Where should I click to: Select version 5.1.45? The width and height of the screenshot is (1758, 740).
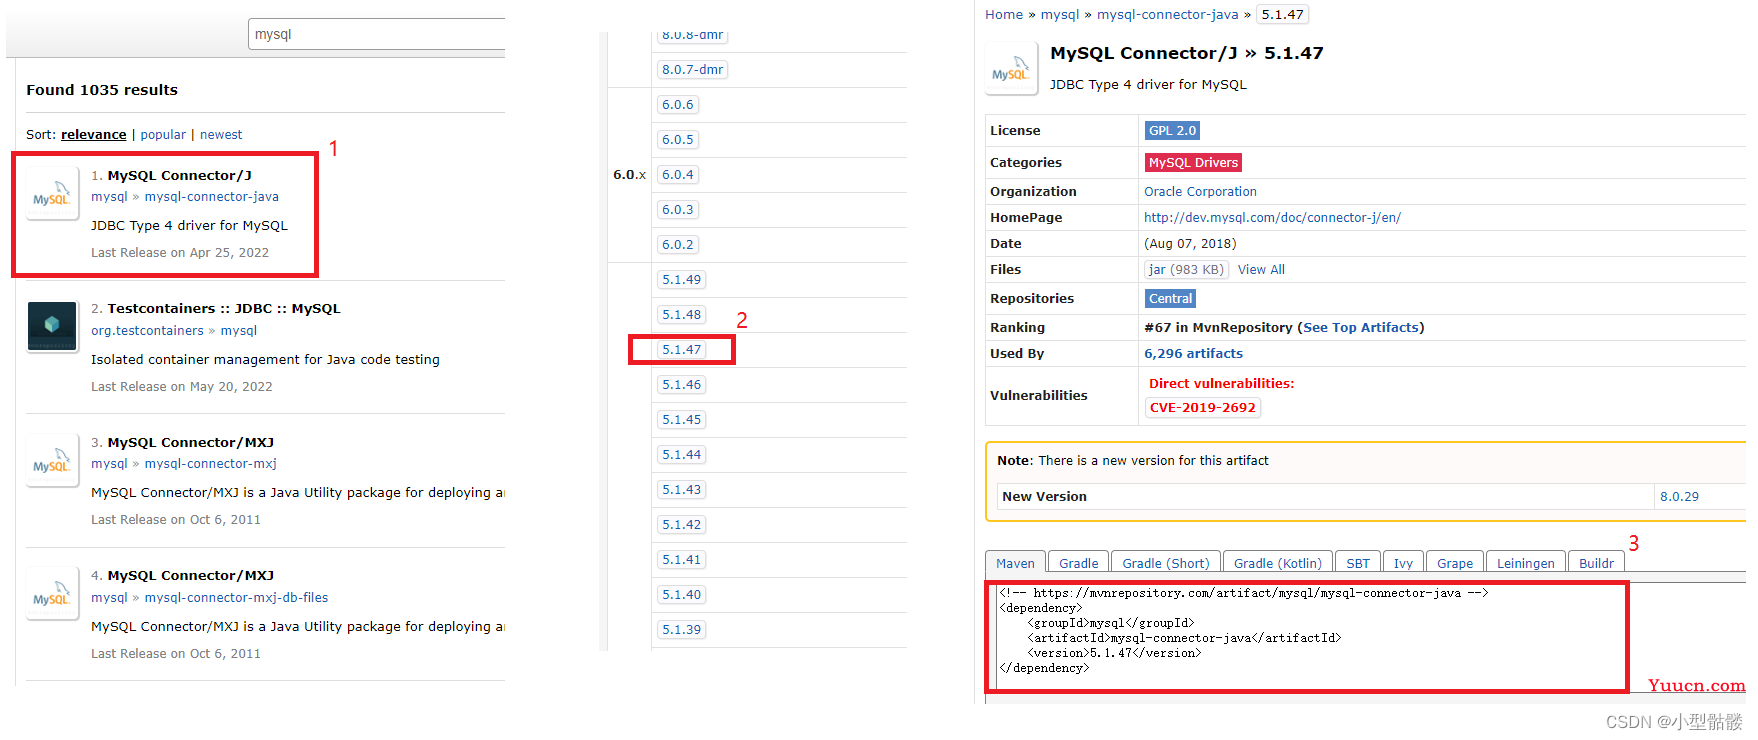[682, 420]
